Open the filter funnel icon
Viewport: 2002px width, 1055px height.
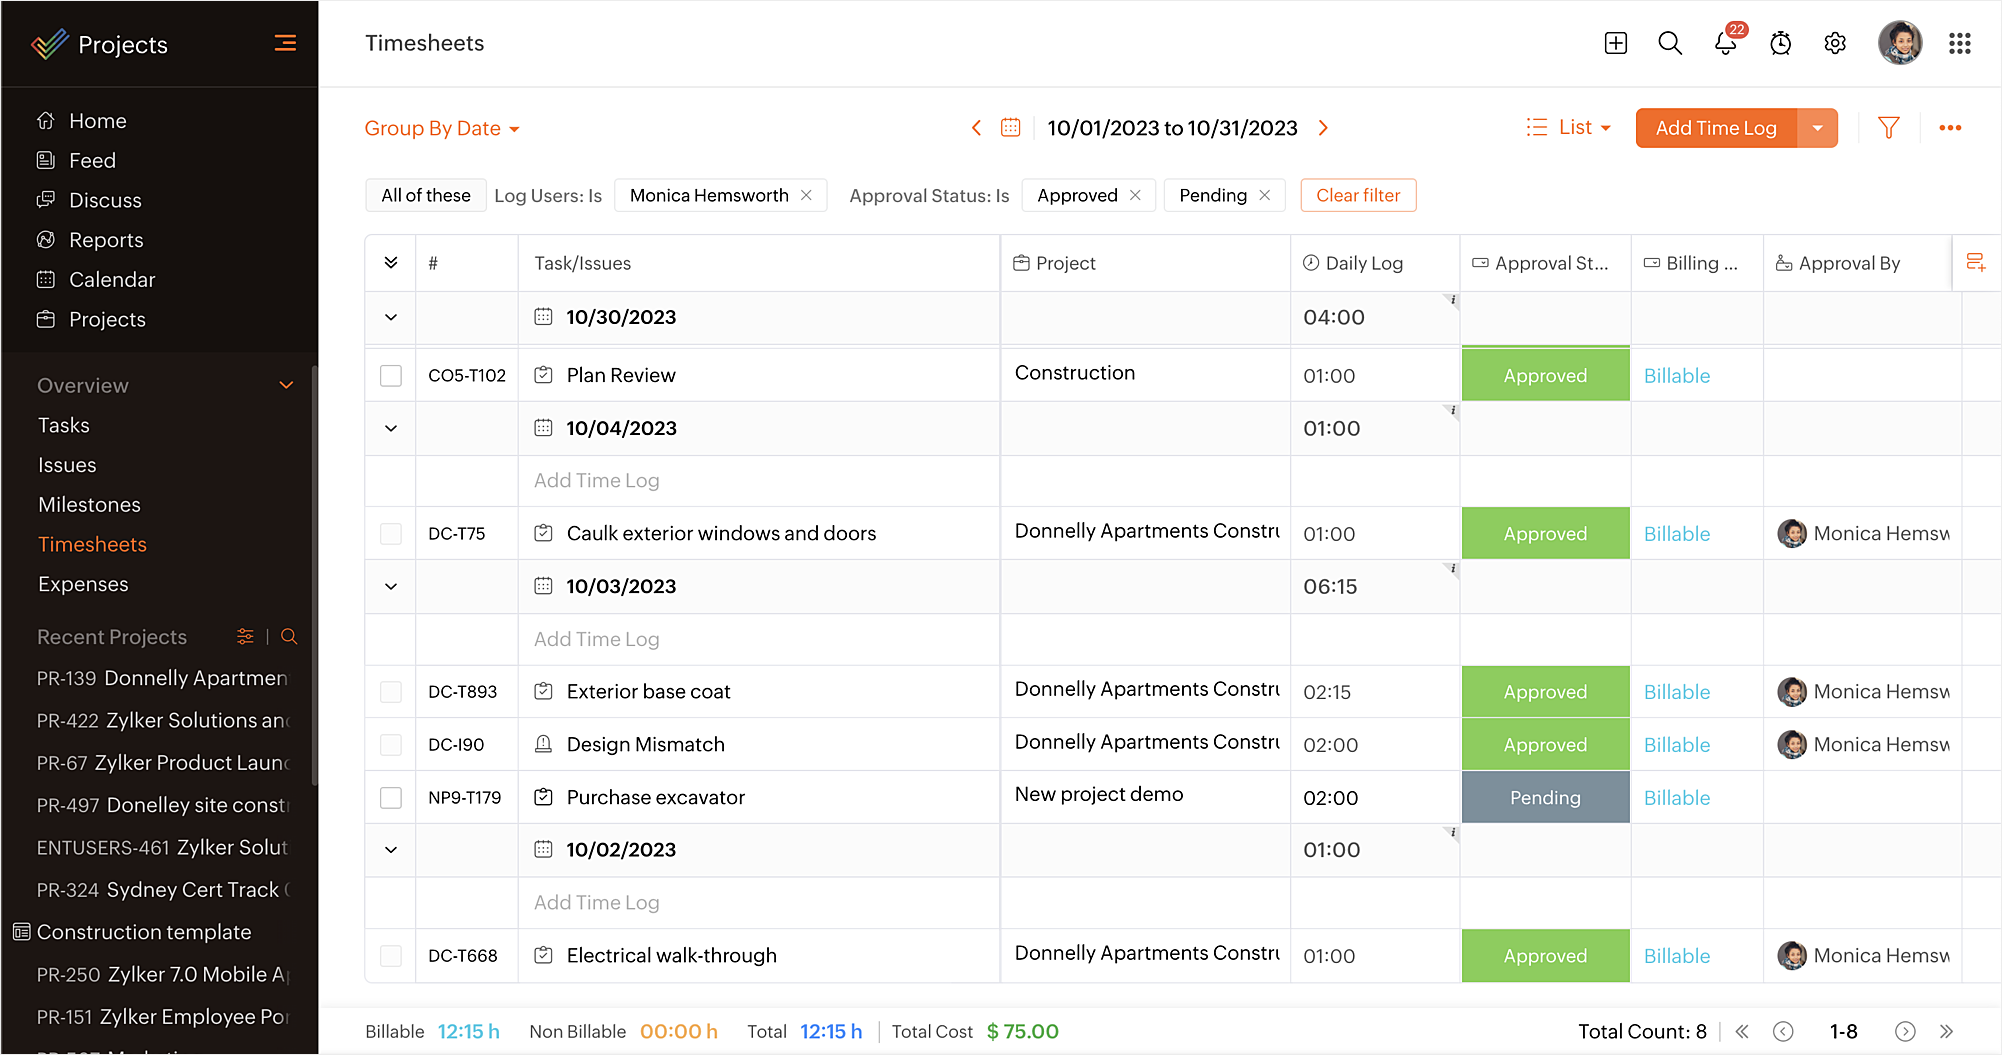click(x=1888, y=128)
